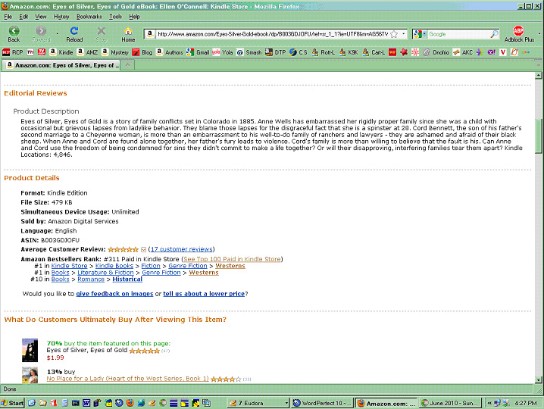This screenshot has height=409, width=544.
Task: Open the 17 customer reviews link
Action: 181,249
